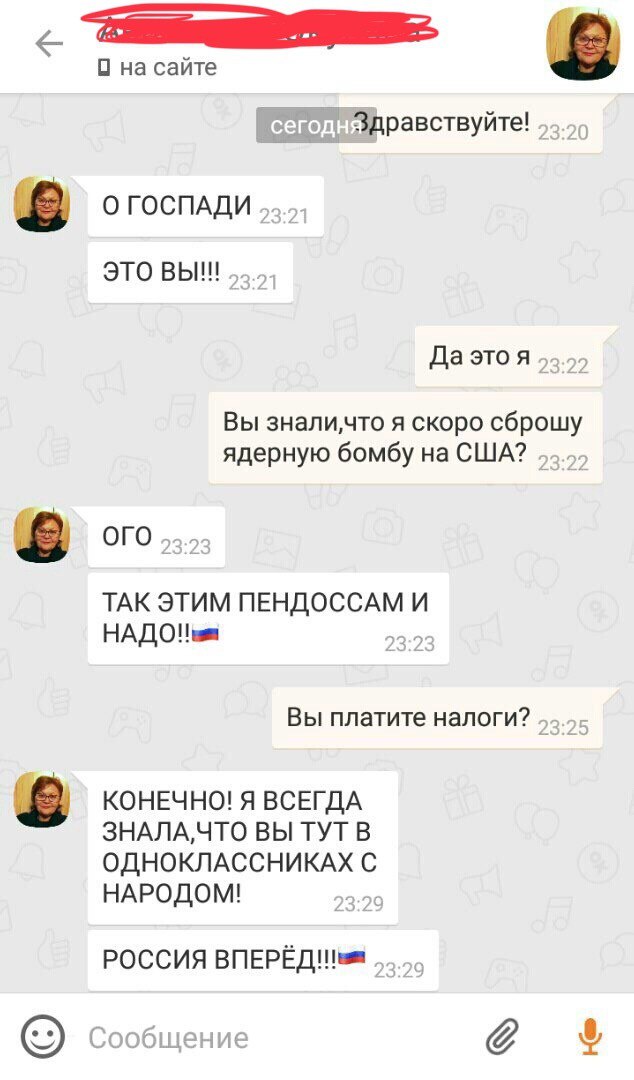
Task: Select the ТАК ЭТИМ ПЕНДОССАМ message
Action: 268,619
